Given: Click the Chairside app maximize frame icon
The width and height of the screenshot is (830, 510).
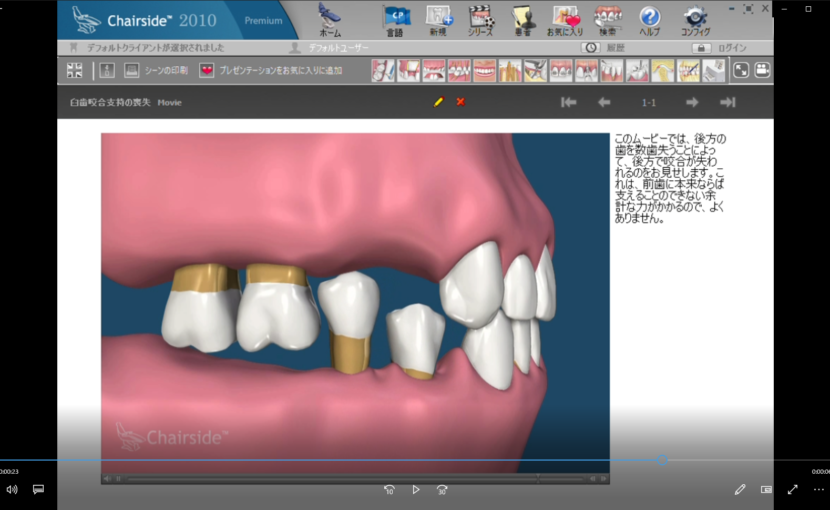Looking at the screenshot, I should click(748, 9).
